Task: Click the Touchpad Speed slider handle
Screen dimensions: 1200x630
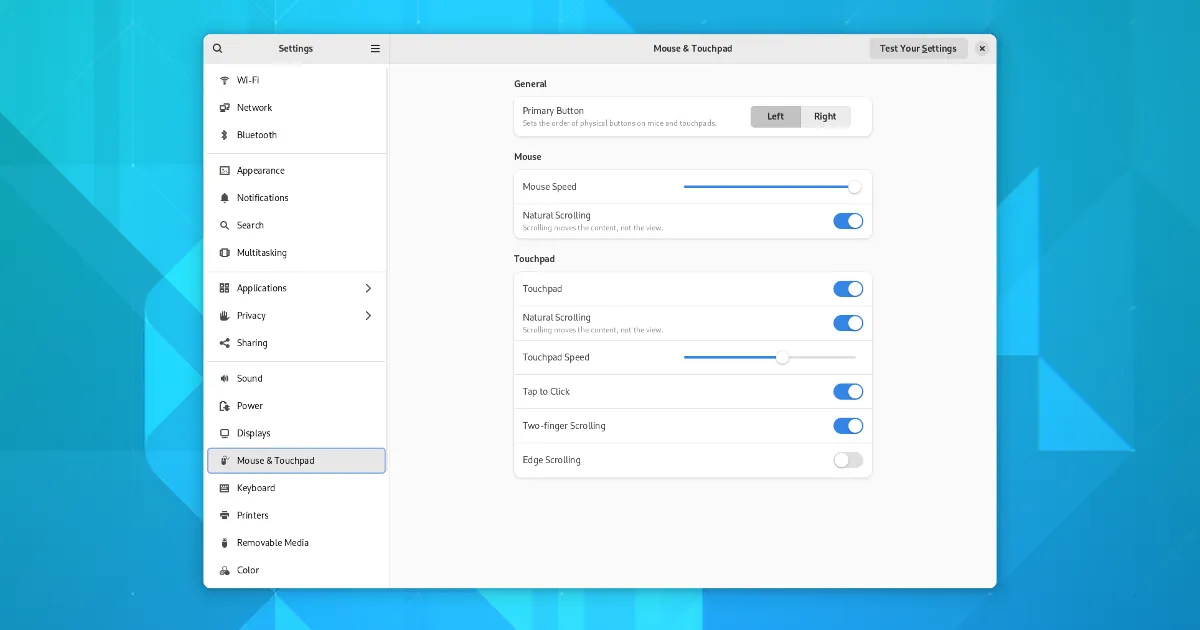Action: click(x=782, y=357)
